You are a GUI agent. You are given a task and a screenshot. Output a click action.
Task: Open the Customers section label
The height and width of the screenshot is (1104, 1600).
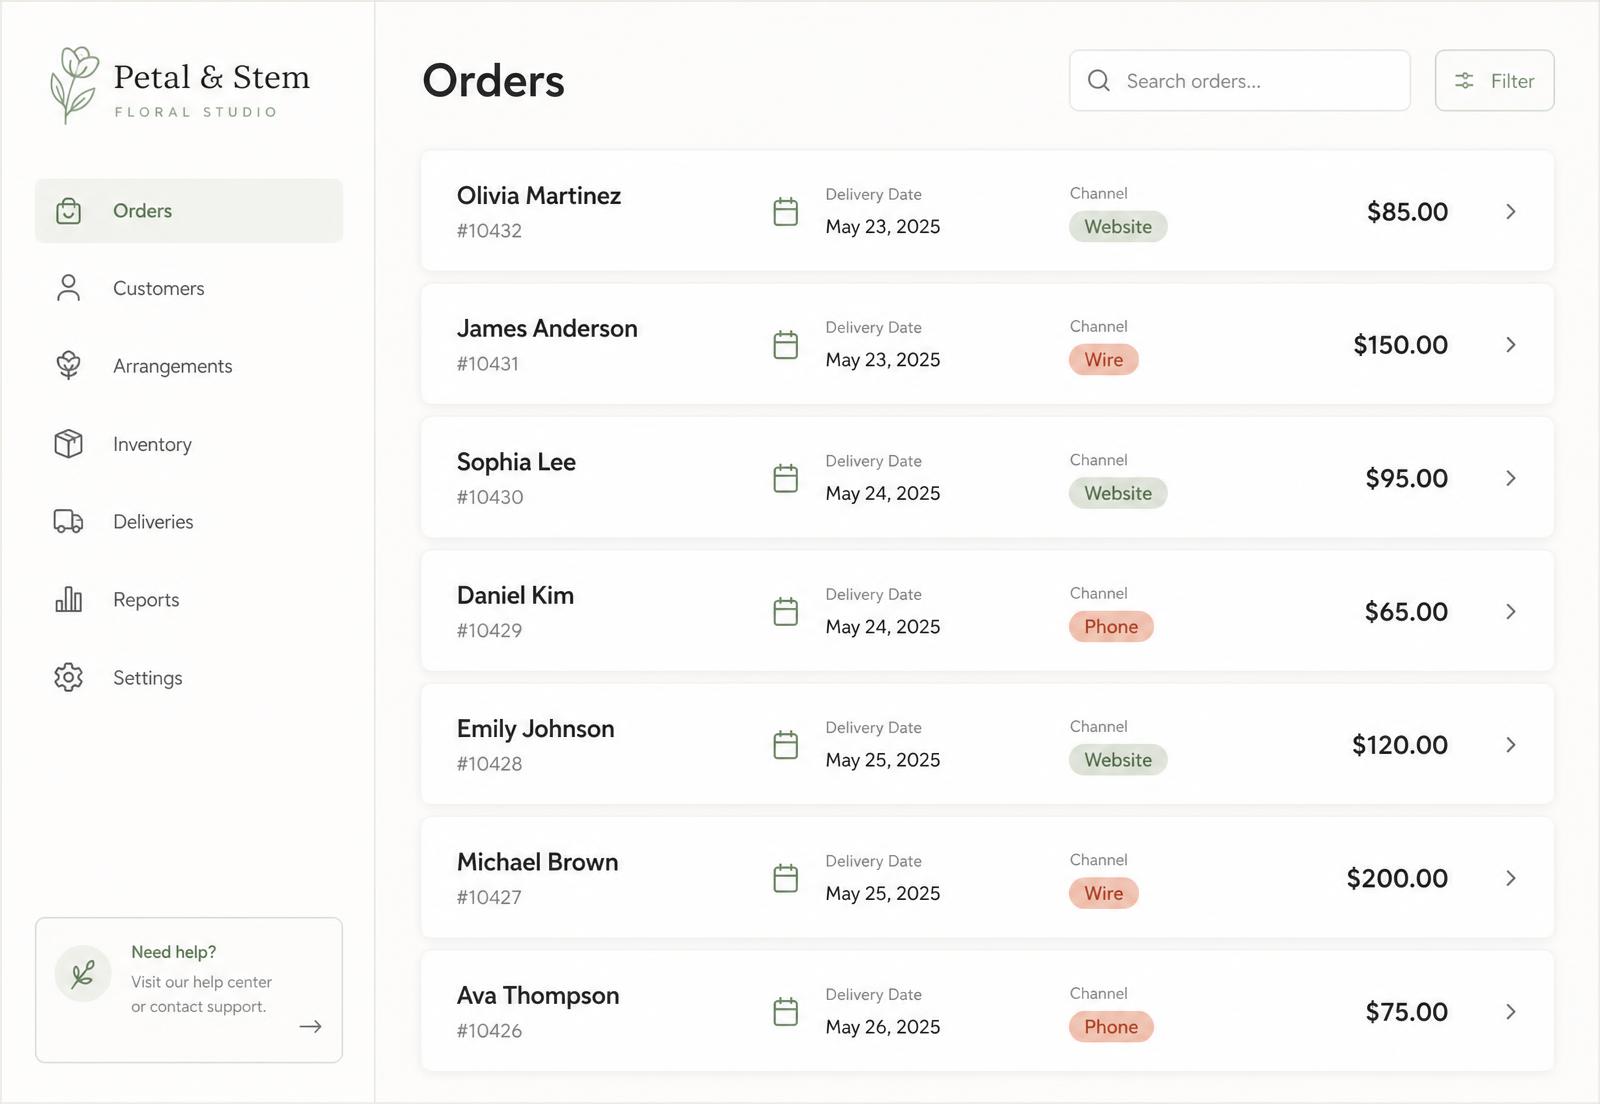(158, 288)
